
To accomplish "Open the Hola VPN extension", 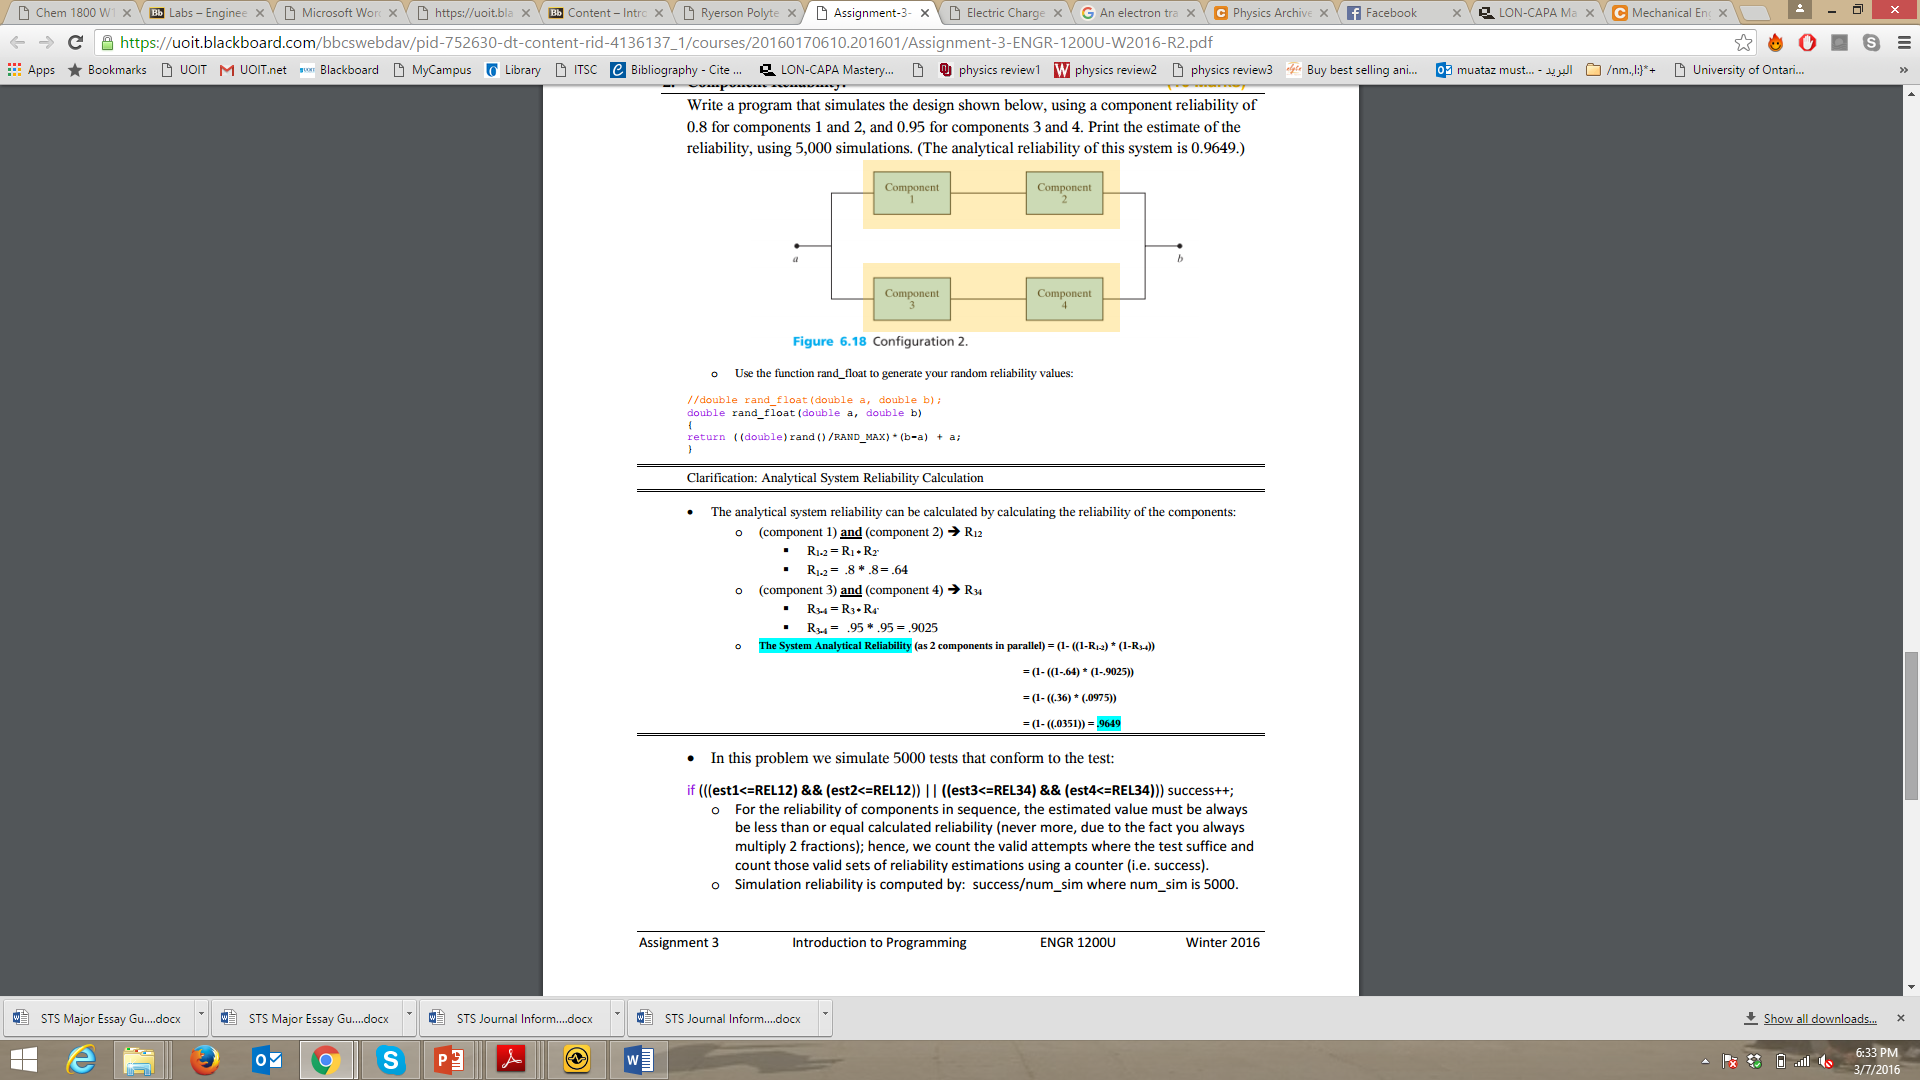I will click(x=1775, y=43).
